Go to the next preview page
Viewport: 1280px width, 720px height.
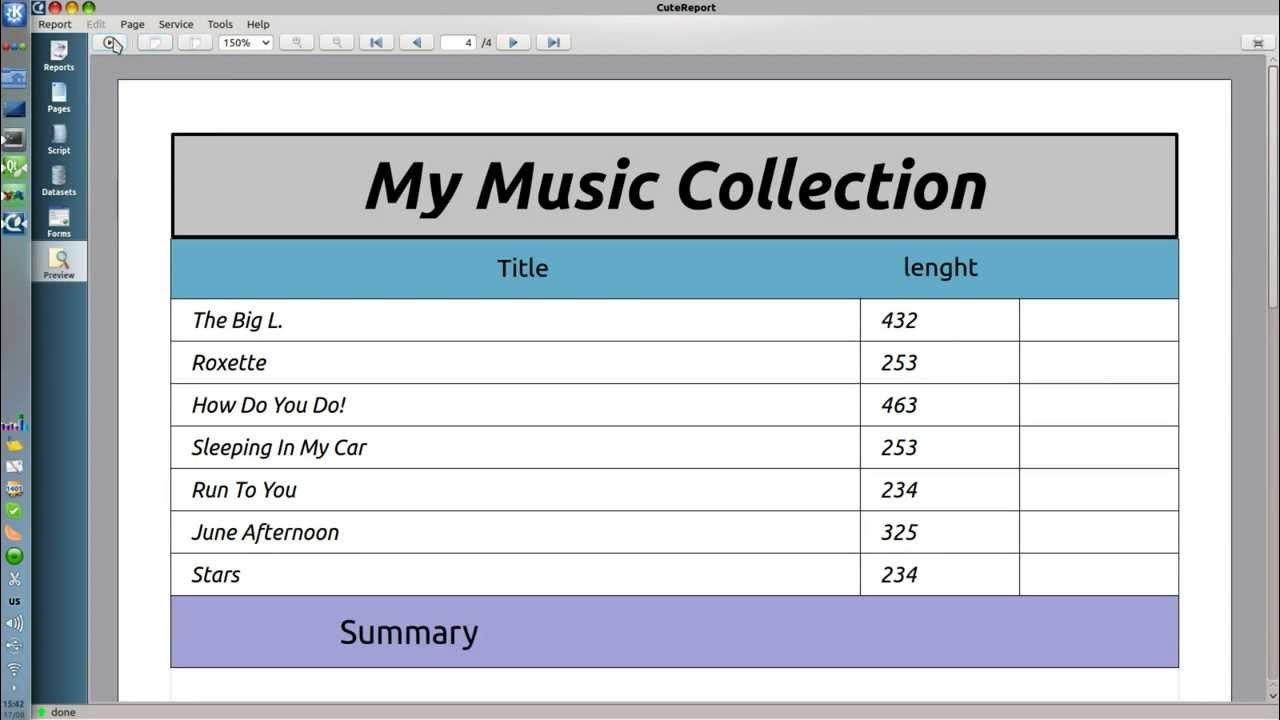pos(513,43)
